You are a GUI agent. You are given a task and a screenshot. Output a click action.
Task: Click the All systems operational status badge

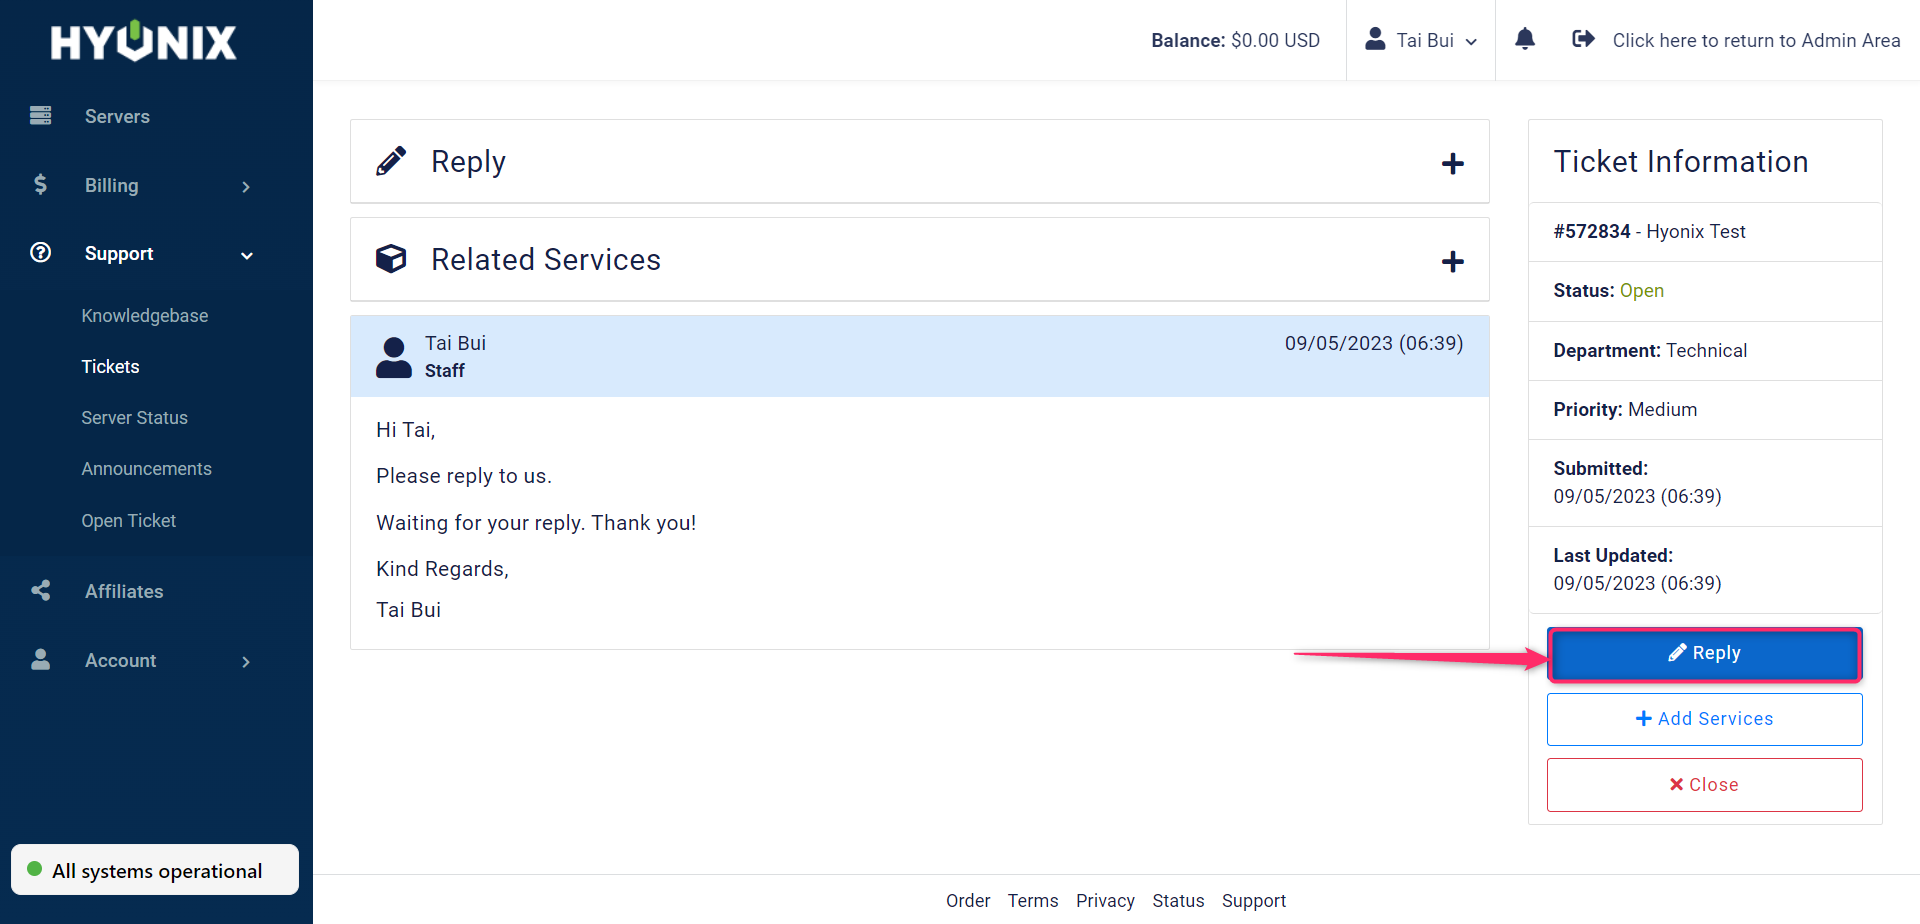[x=155, y=870]
